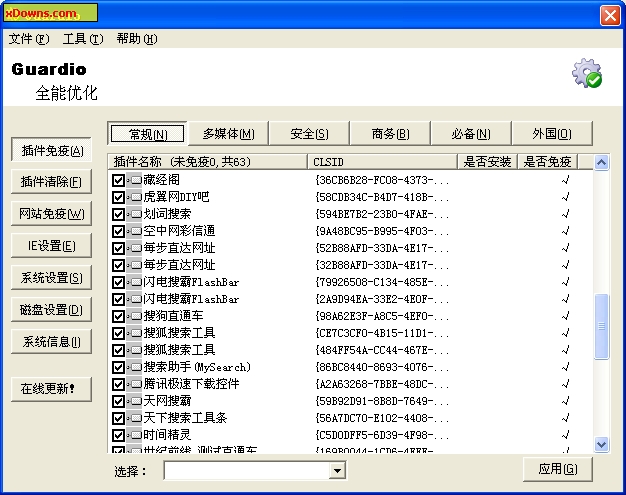626x495 pixels.
Task: Close the Guardio window
Action: pos(610,16)
